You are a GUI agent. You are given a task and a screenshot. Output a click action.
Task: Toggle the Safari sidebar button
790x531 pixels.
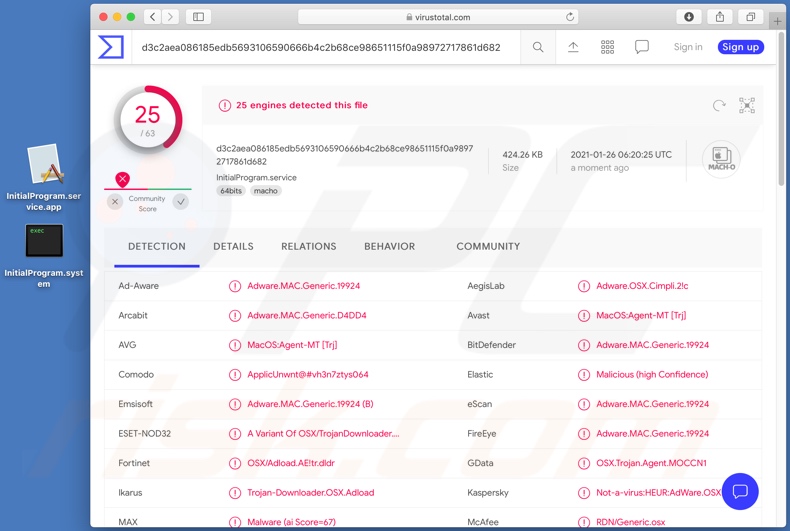coord(198,17)
